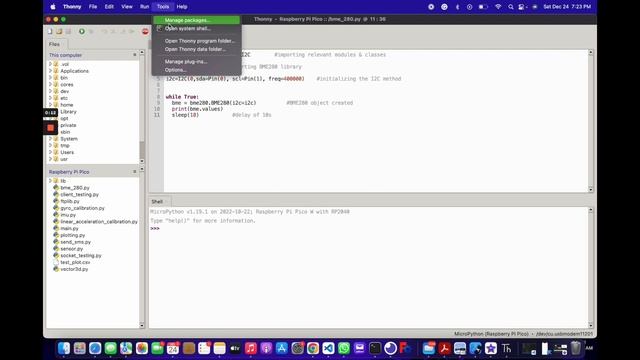Select Manage packages... menu entry
This screenshot has width=640, height=360.
(x=197, y=20)
